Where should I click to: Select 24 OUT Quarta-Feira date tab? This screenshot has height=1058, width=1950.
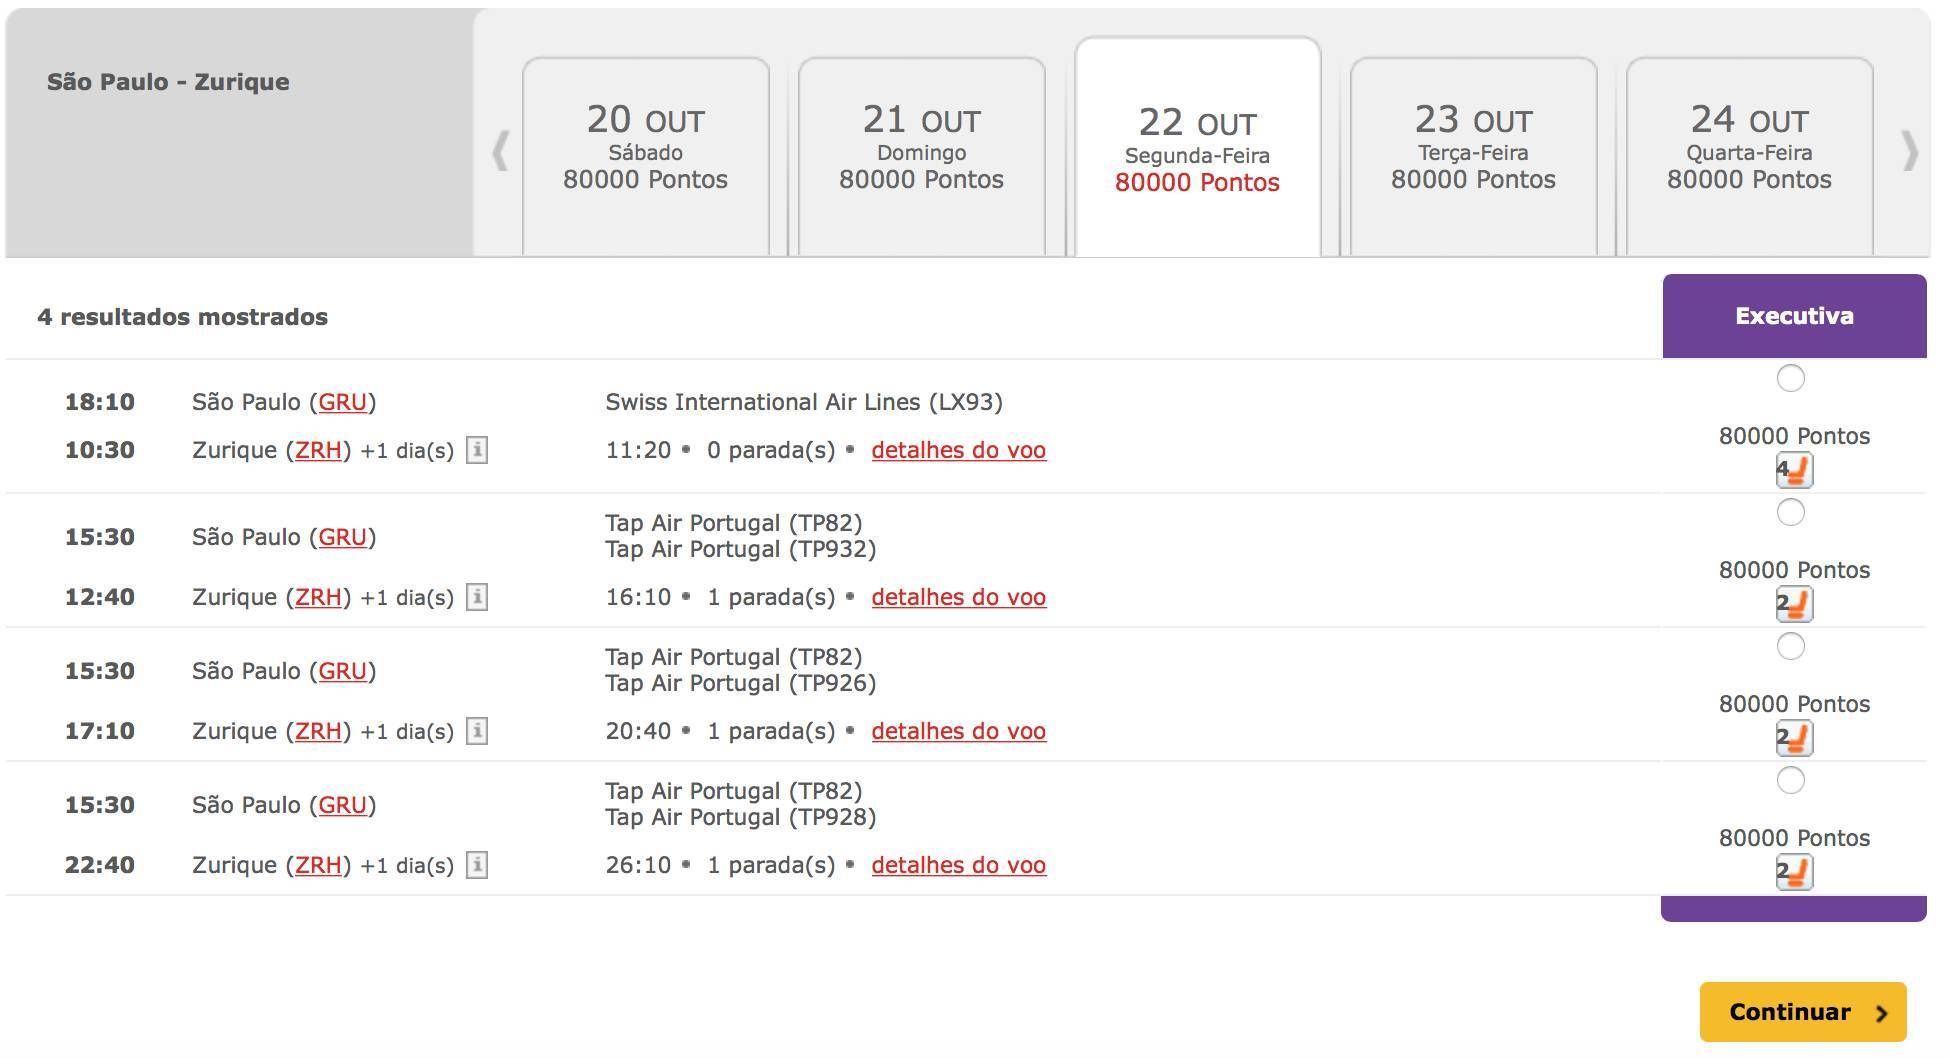[1749, 155]
